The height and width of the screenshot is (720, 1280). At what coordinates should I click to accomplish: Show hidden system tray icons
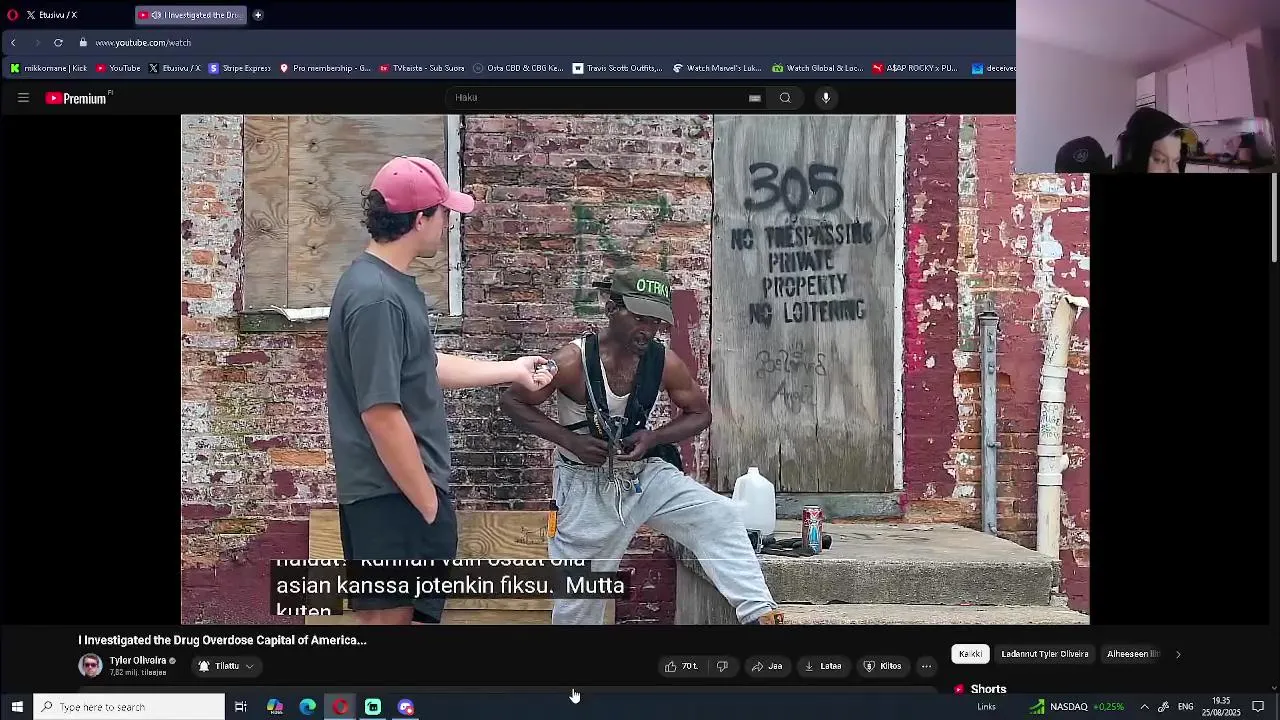click(1144, 707)
